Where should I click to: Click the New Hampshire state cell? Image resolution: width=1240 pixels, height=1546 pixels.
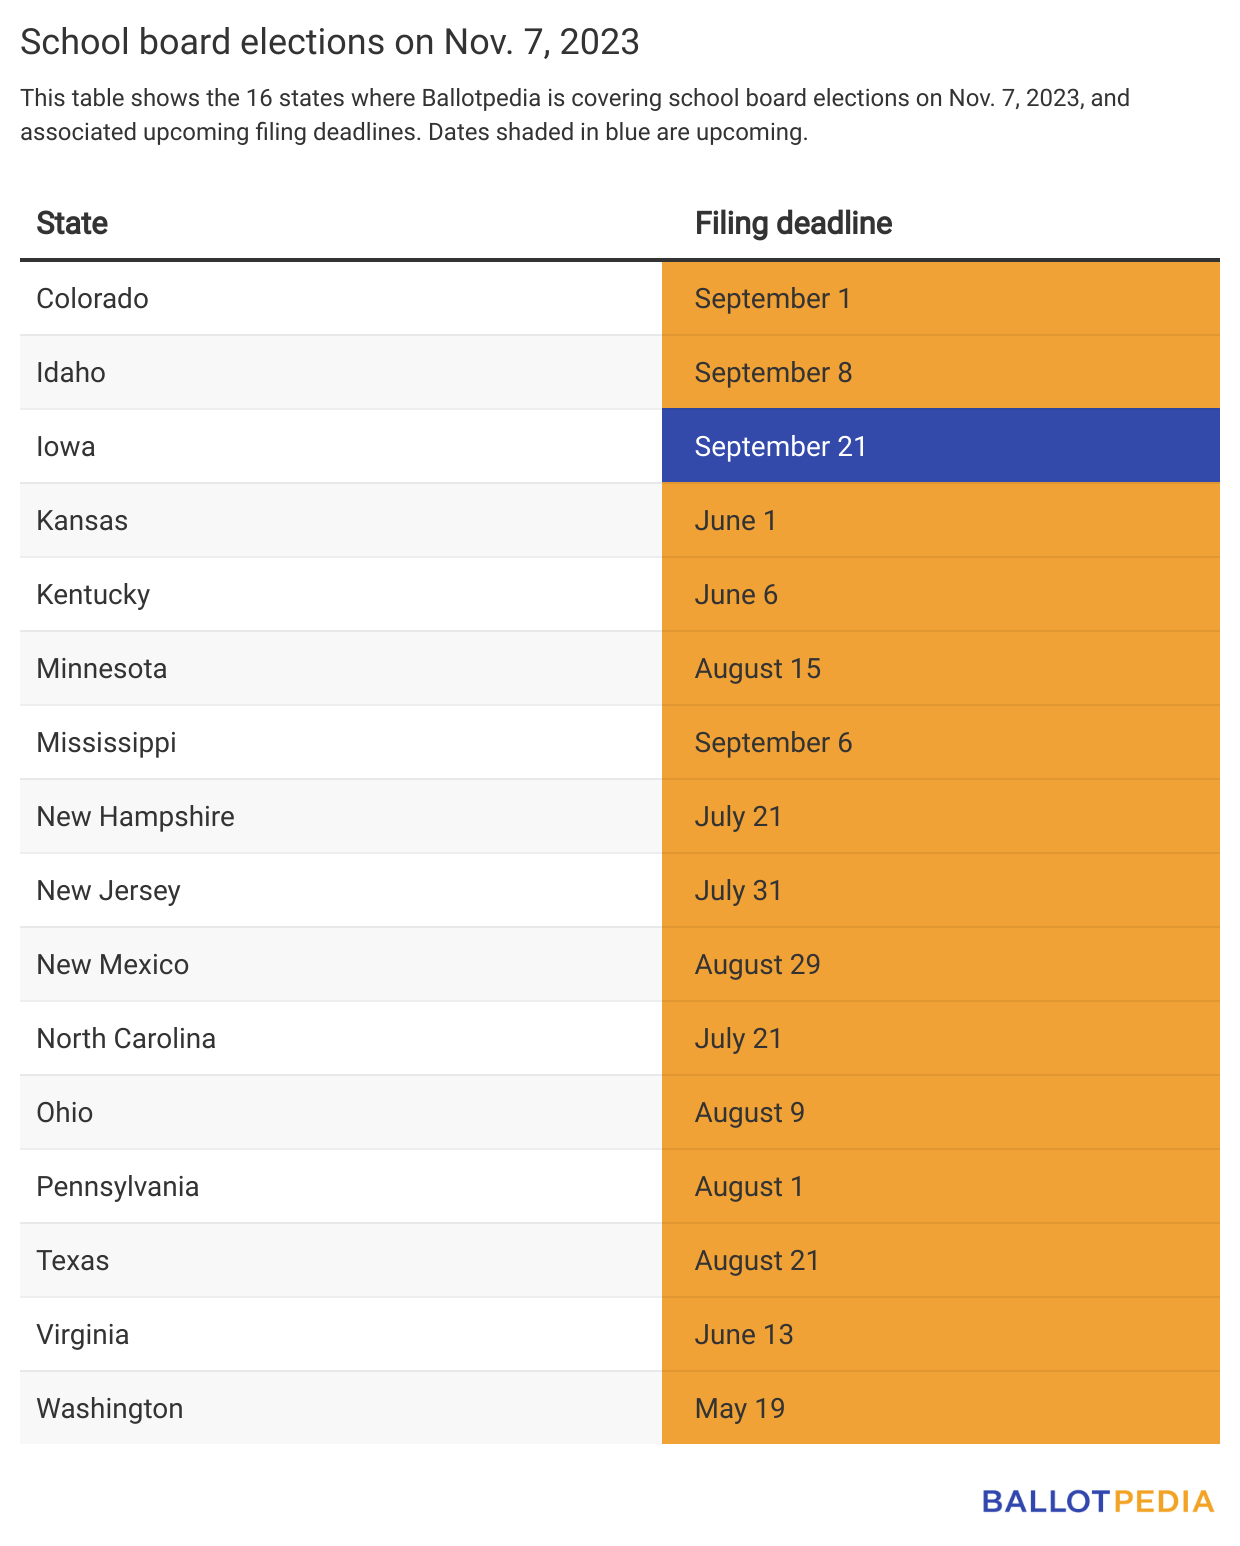coord(135,816)
